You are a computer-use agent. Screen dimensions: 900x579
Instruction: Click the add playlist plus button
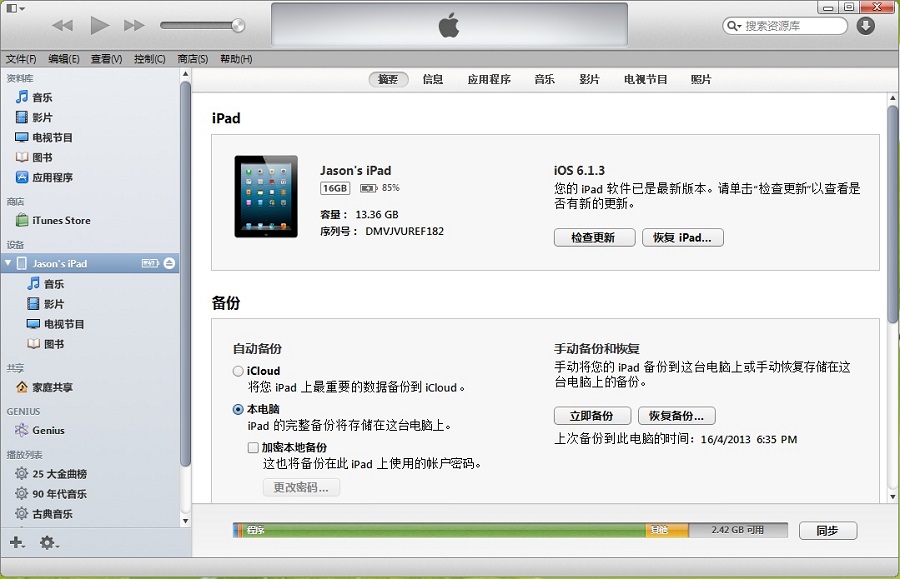[17, 542]
